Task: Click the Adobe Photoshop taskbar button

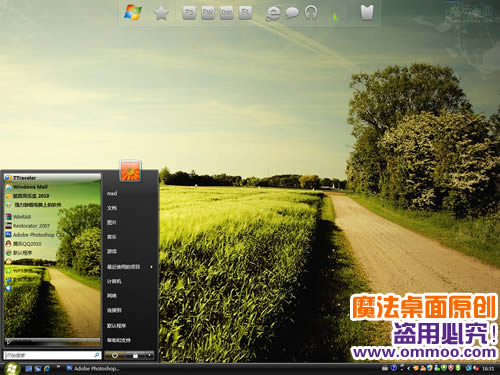Action: (93, 368)
